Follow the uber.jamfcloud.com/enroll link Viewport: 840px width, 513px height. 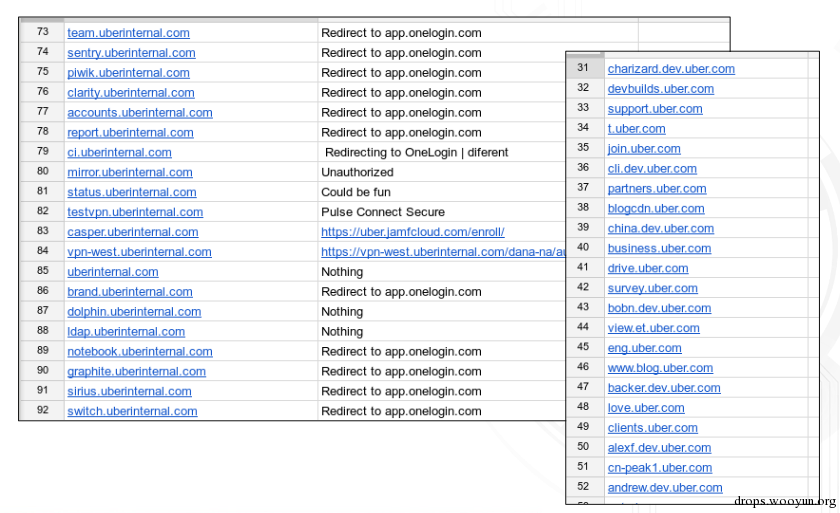(x=412, y=232)
